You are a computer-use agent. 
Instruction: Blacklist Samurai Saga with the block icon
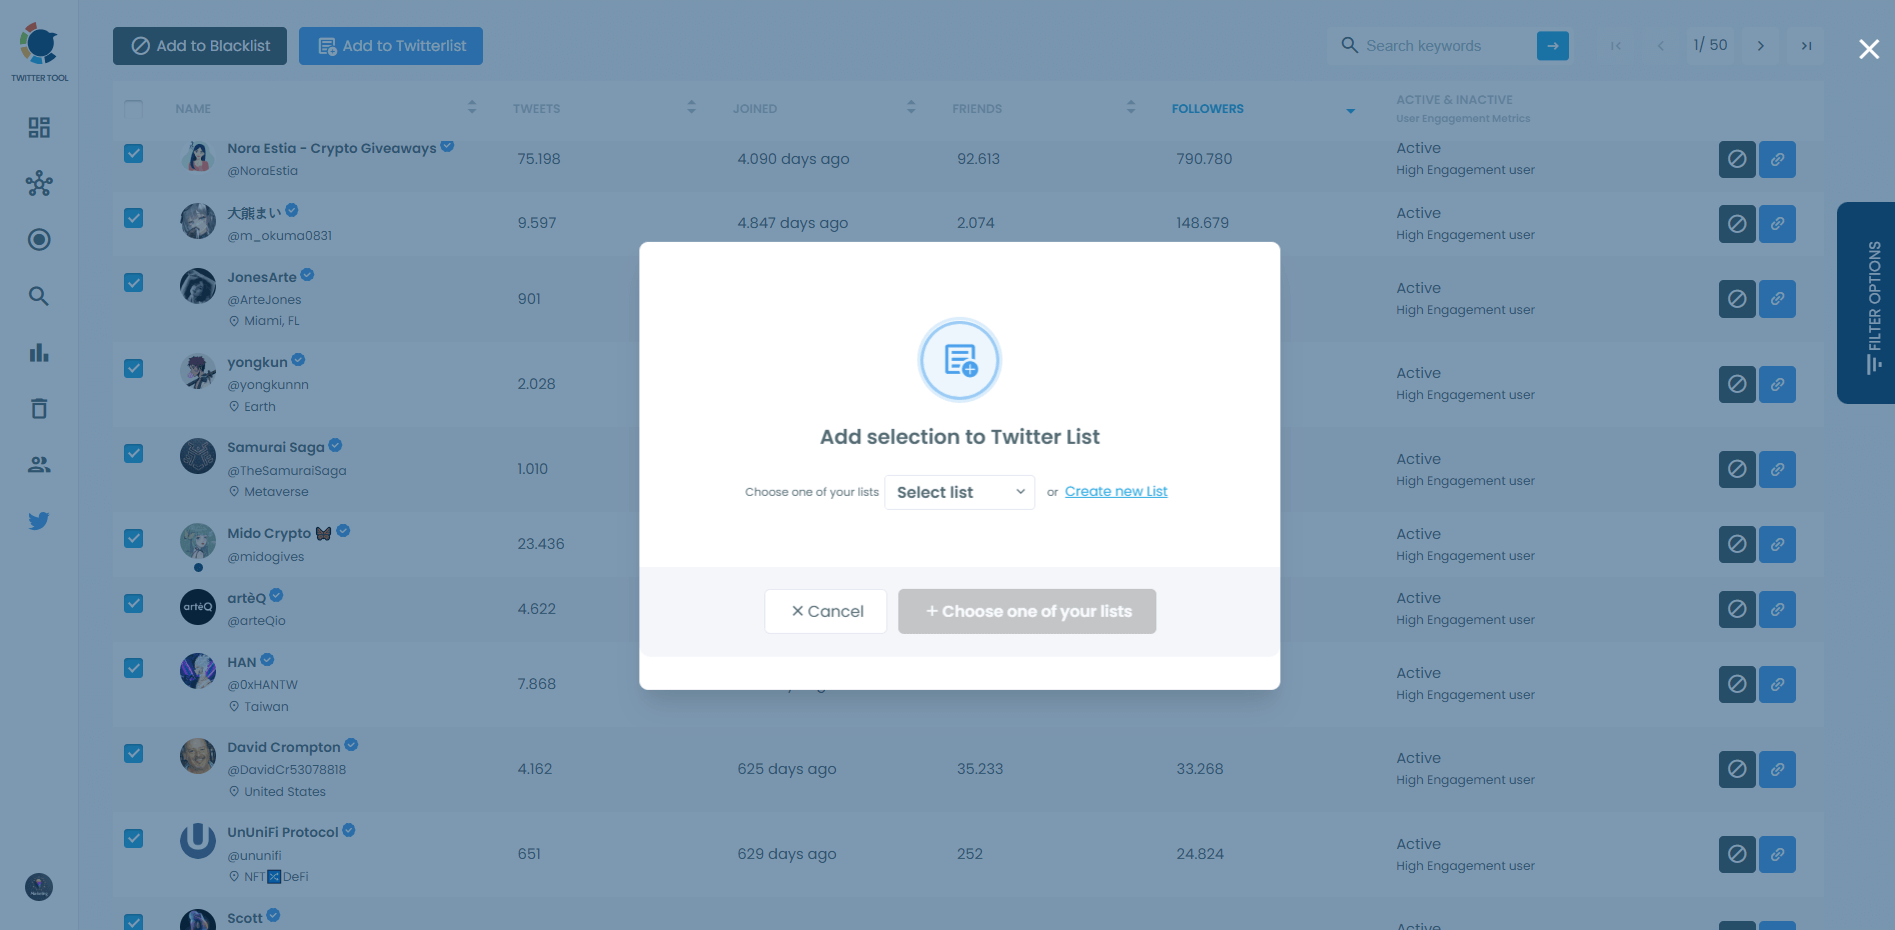tap(1737, 469)
